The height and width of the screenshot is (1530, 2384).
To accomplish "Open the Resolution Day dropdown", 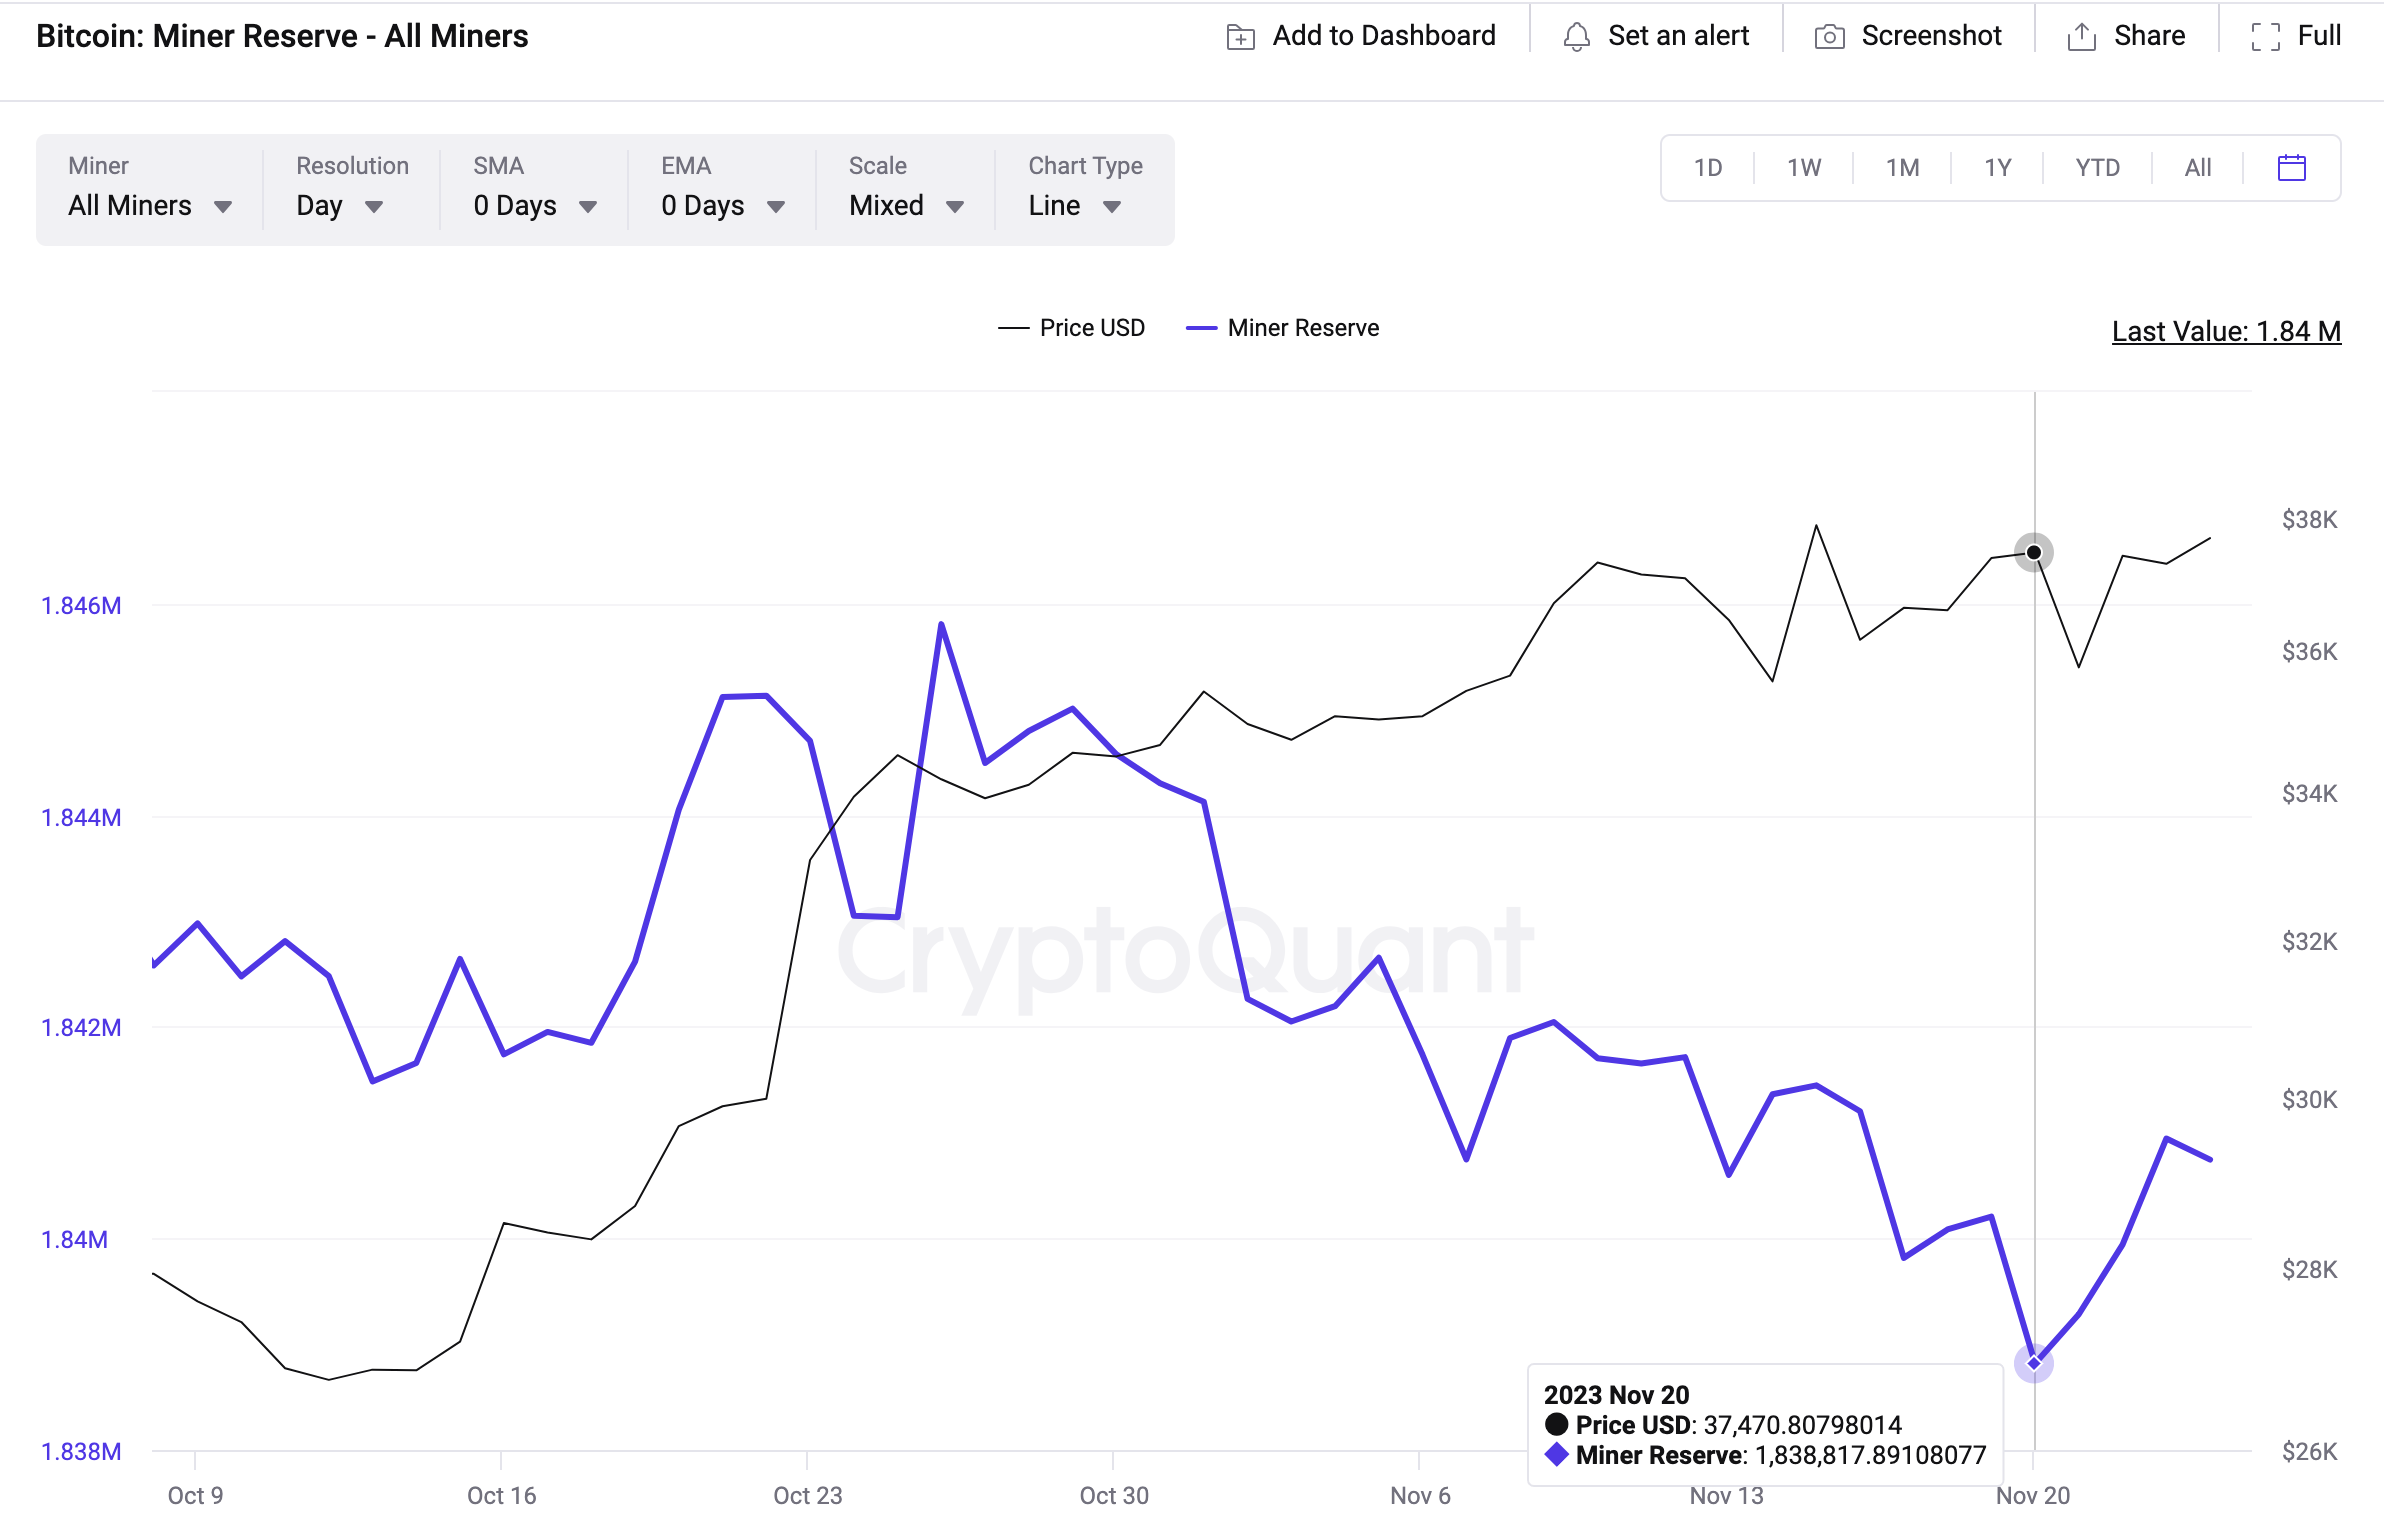I will (x=340, y=205).
